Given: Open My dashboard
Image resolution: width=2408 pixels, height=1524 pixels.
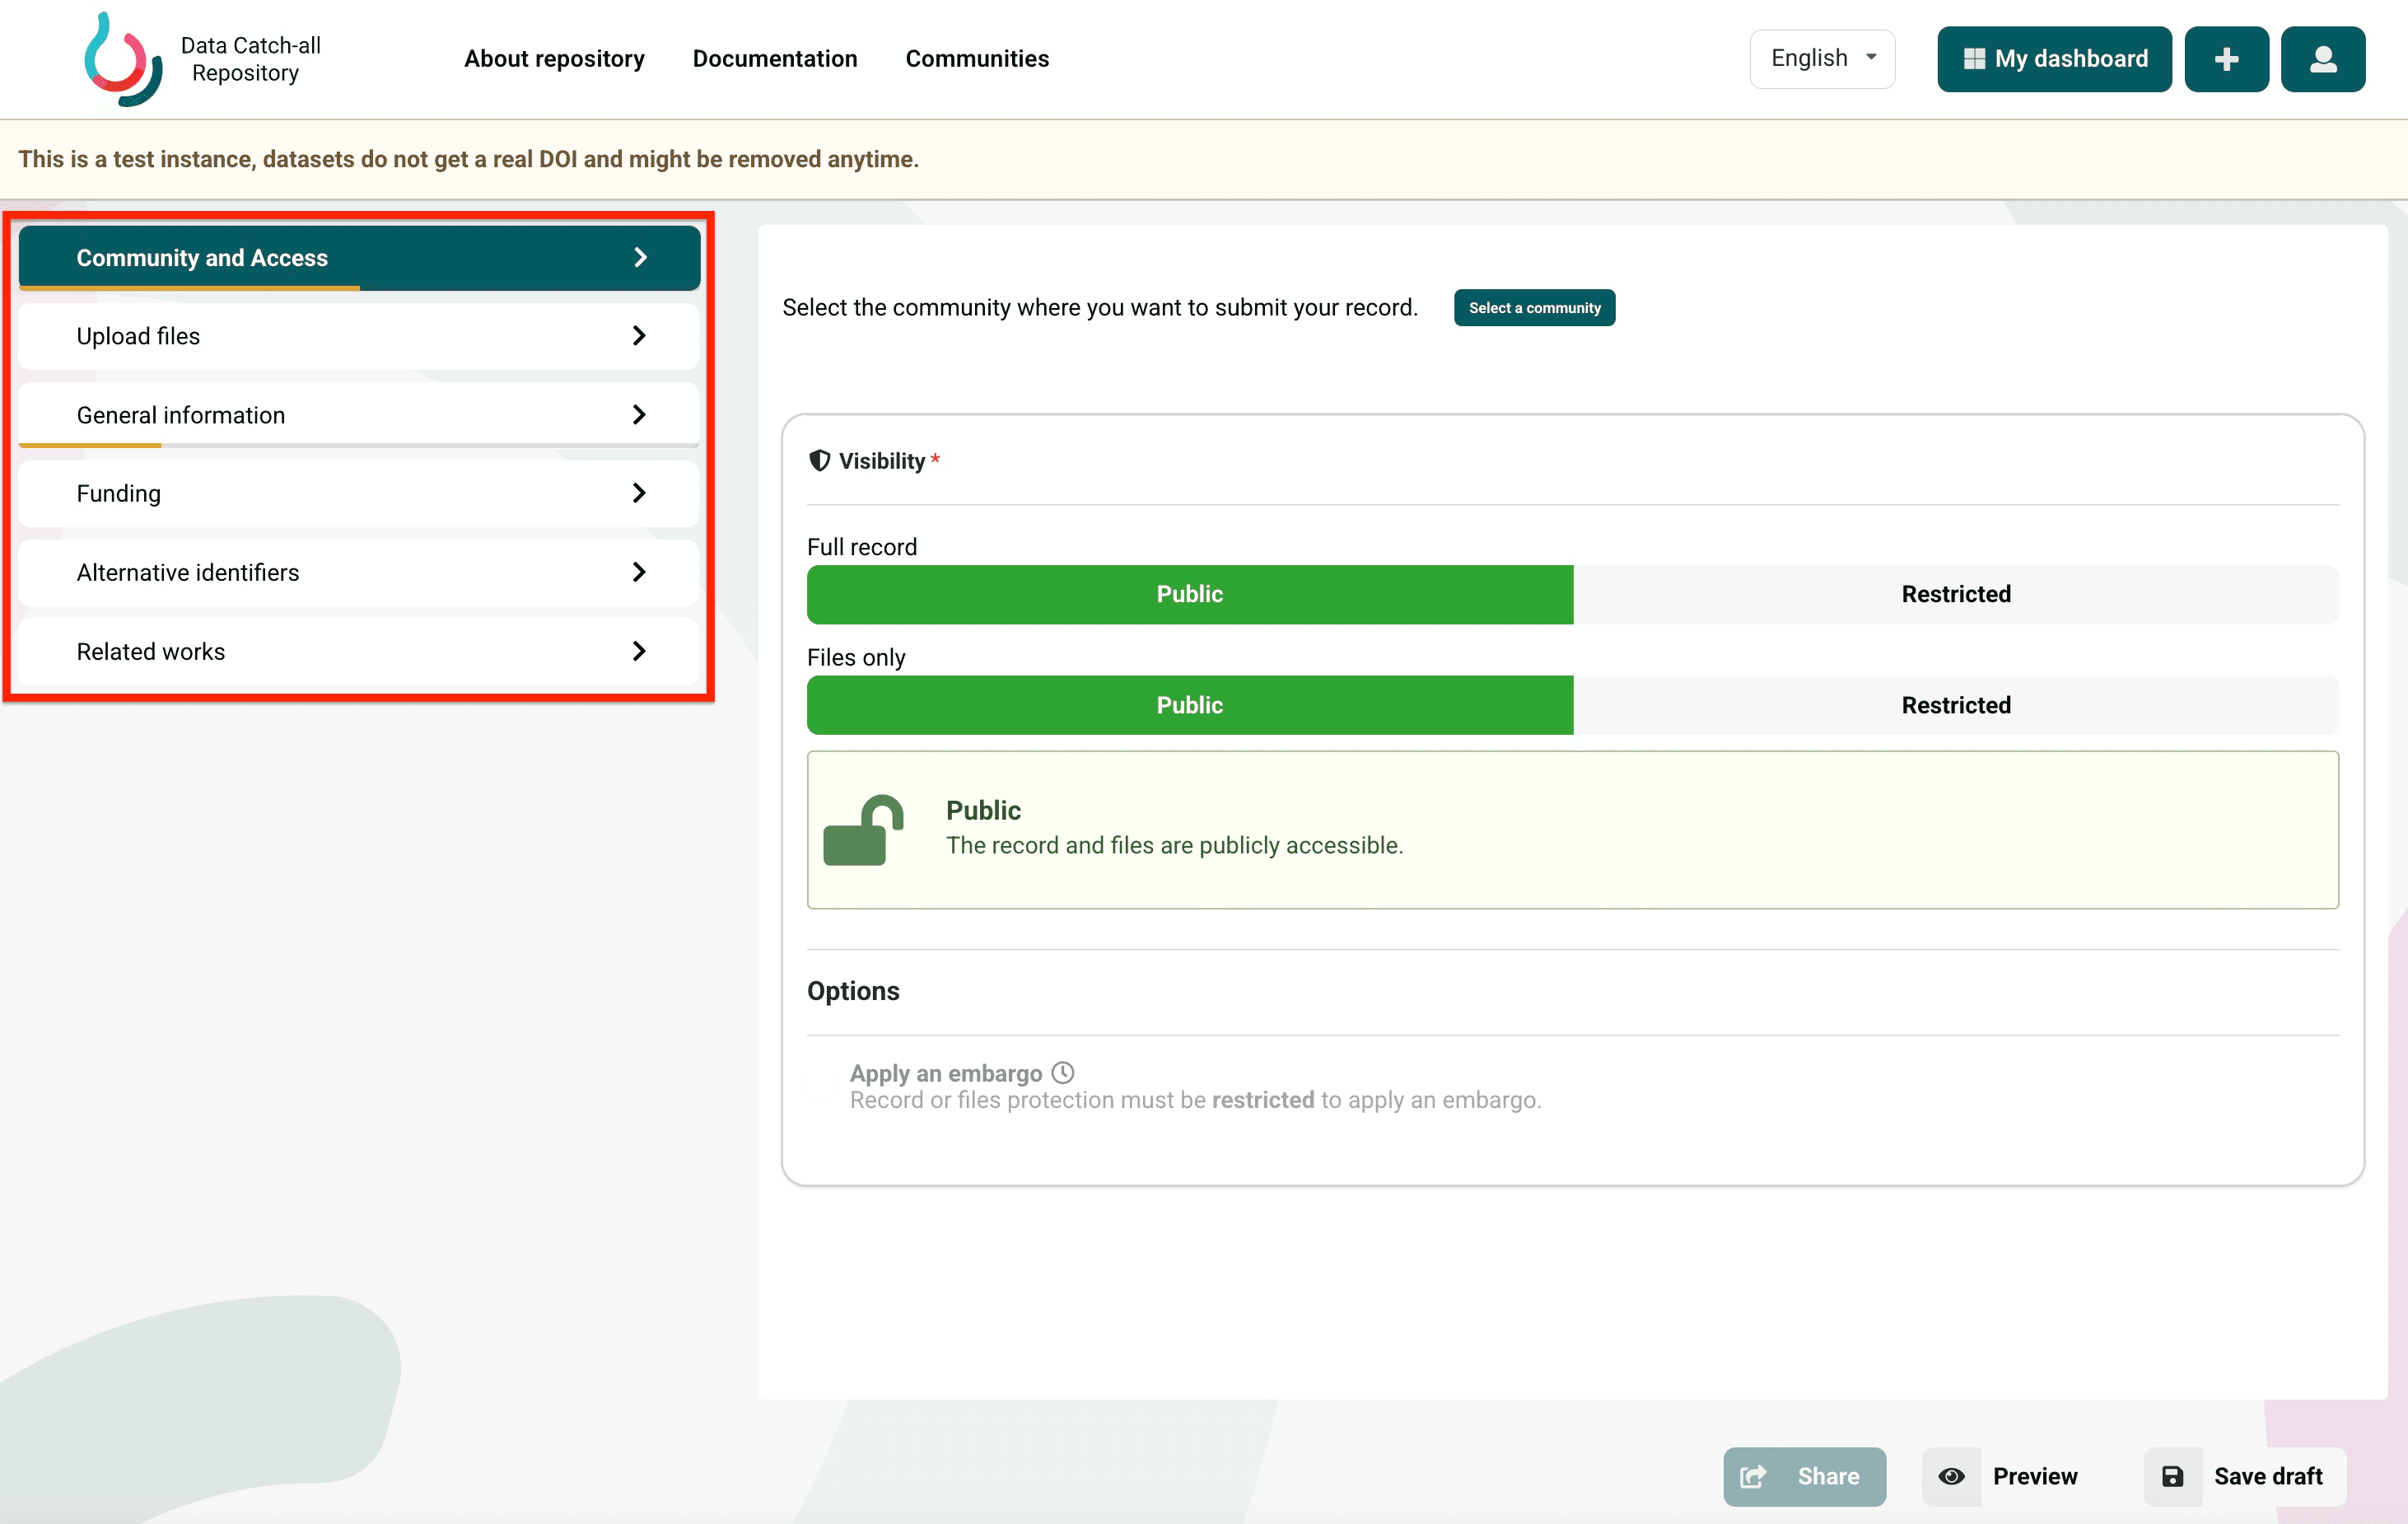Looking at the screenshot, I should (x=2054, y=59).
